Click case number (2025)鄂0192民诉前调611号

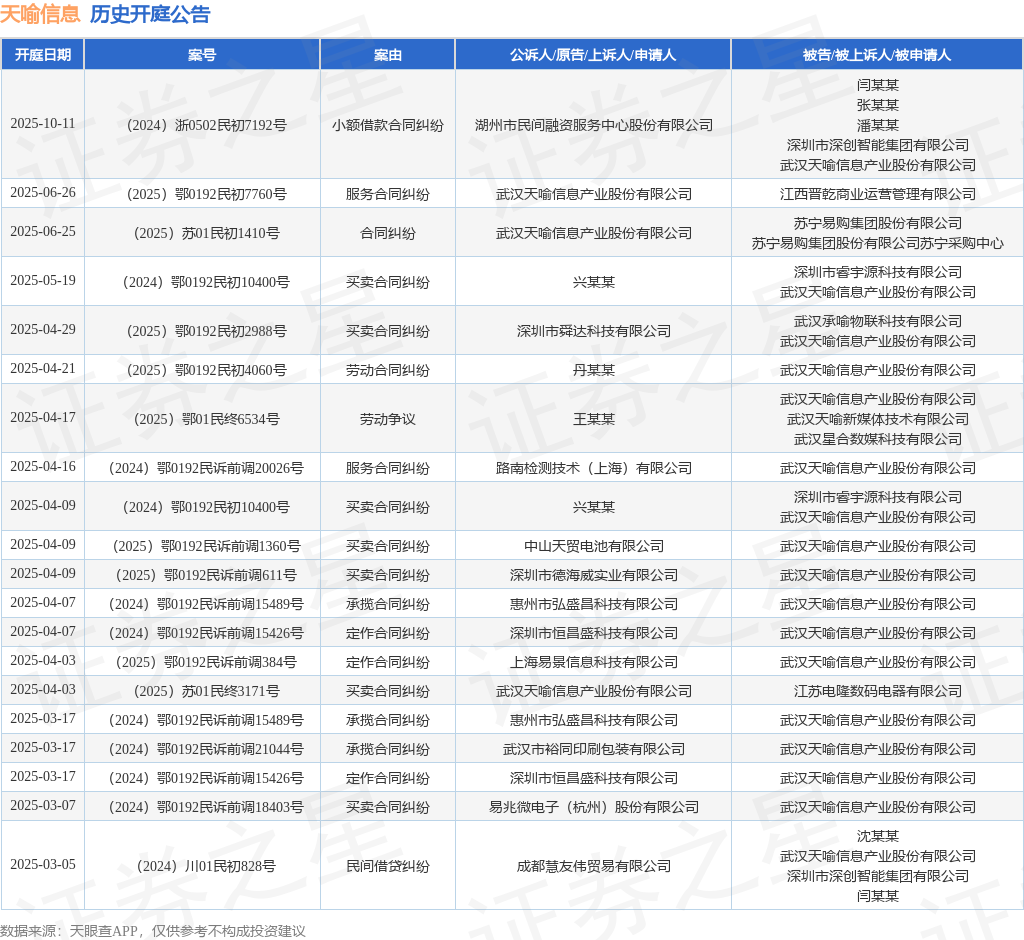206,575
